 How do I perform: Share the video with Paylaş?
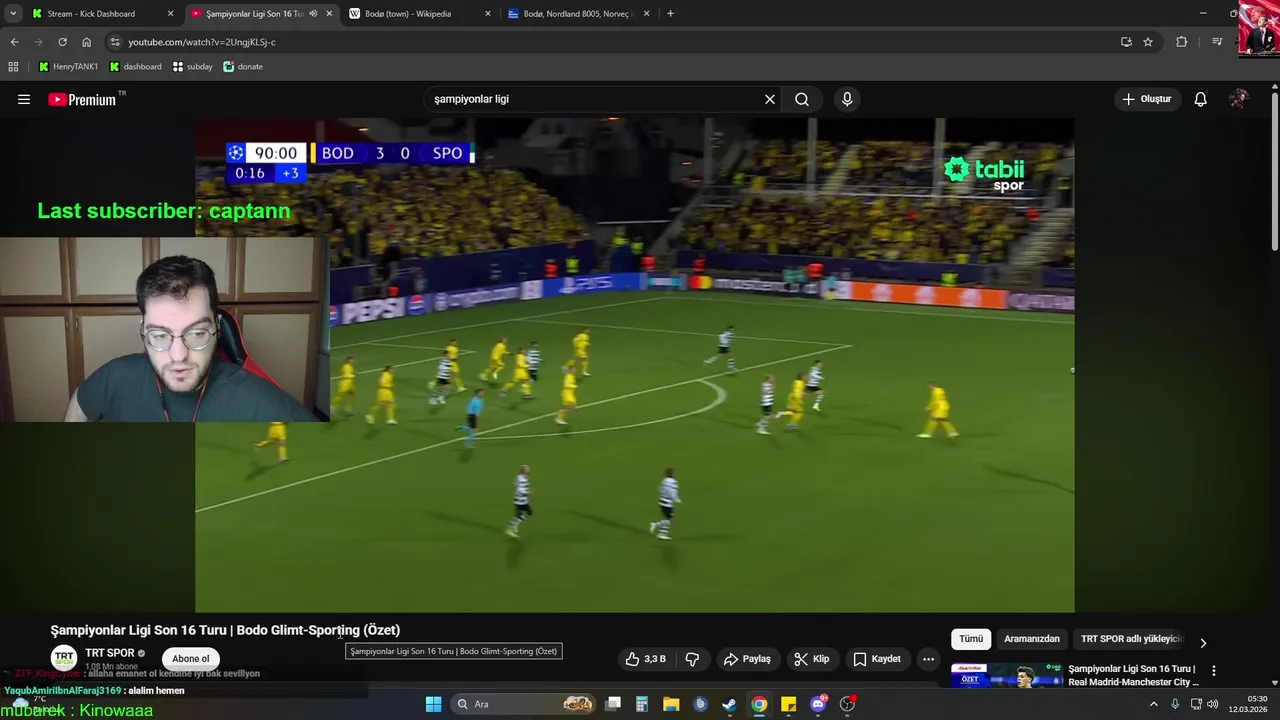coord(747,659)
